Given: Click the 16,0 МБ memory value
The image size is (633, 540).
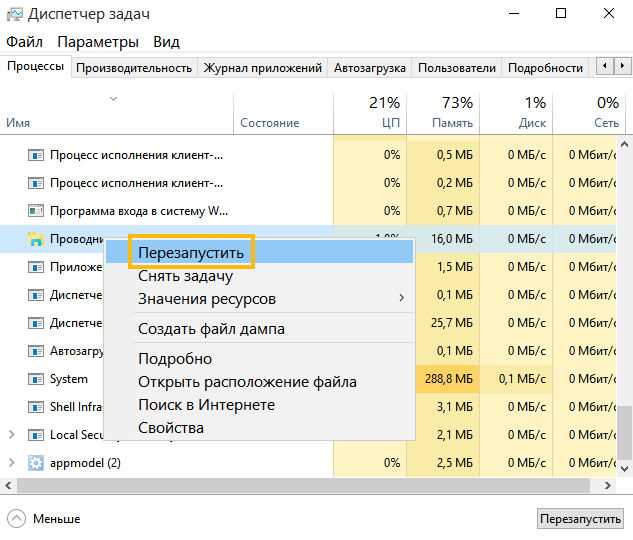Looking at the screenshot, I should [452, 239].
